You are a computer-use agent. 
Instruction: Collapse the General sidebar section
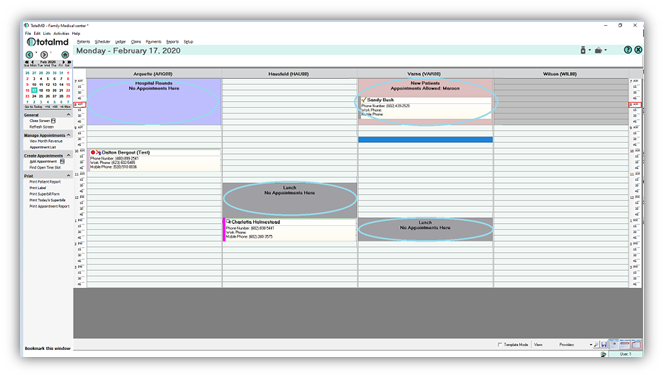point(68,115)
